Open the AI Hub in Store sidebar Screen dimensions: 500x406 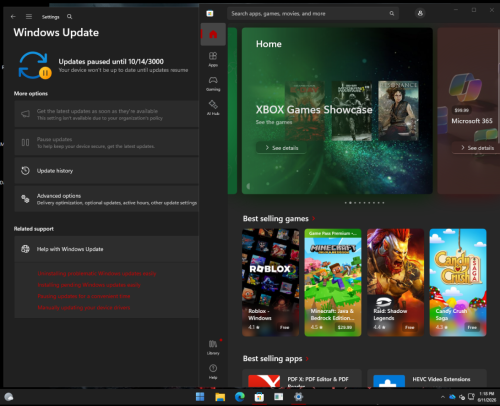[213, 107]
